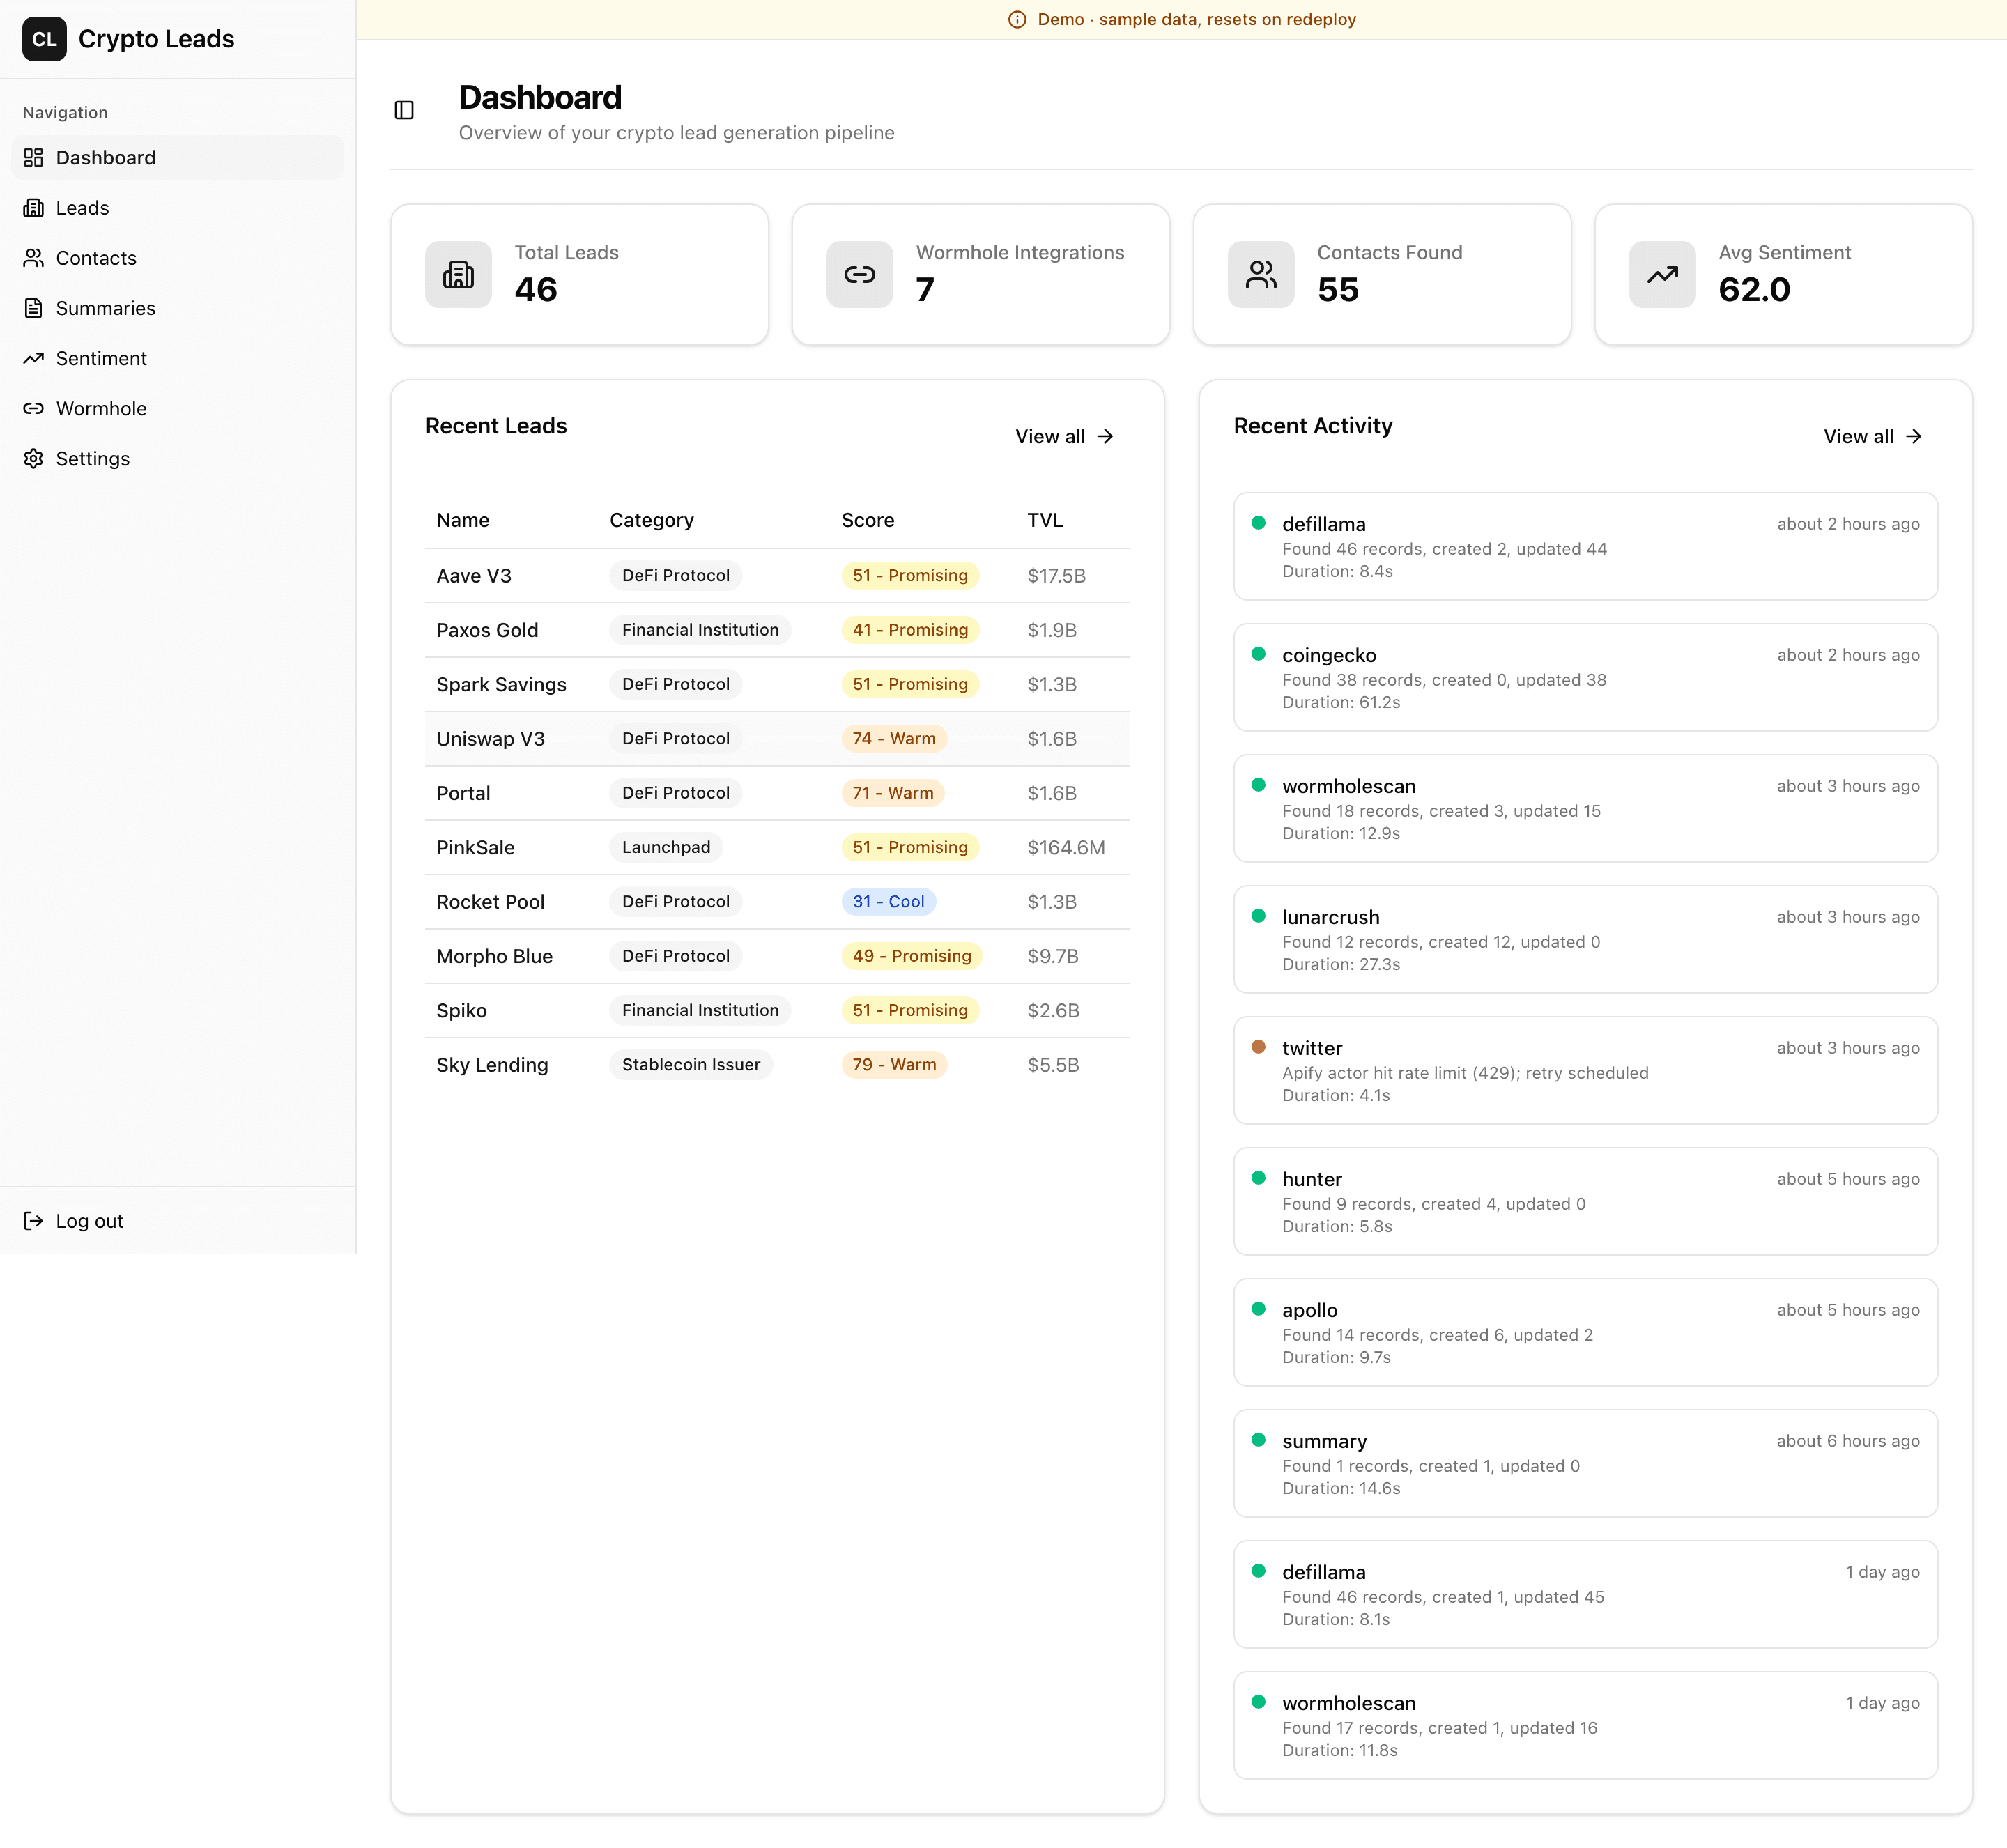
Task: Click the info icon in demo banner
Action: point(1017,20)
